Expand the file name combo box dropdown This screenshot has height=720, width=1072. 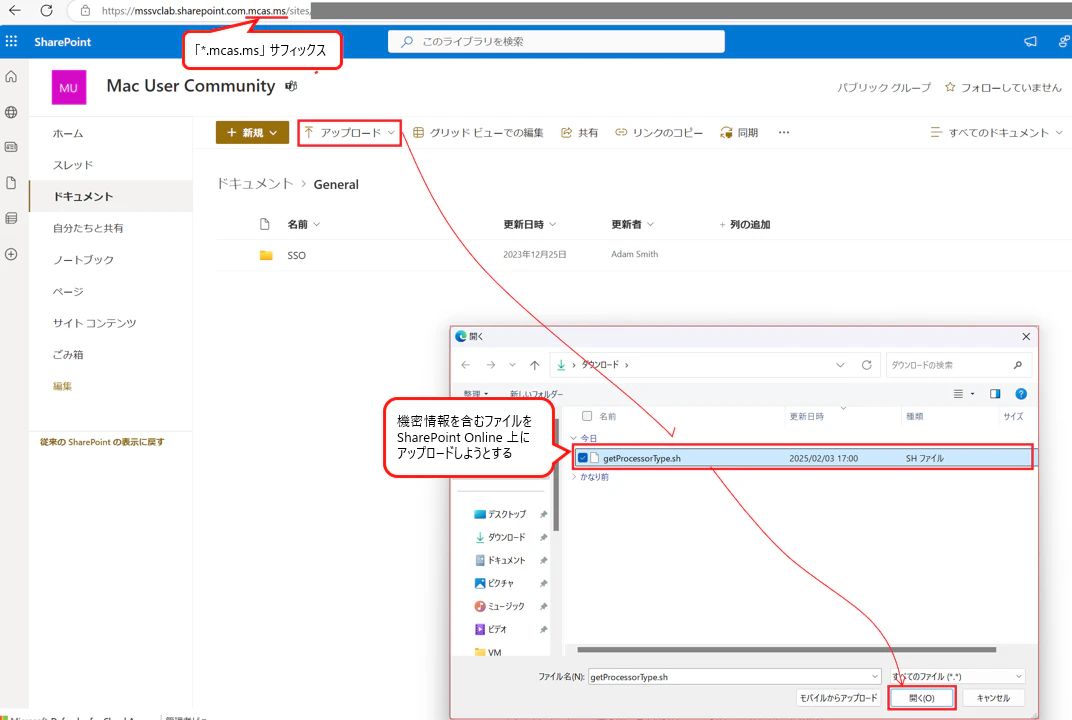tap(874, 676)
